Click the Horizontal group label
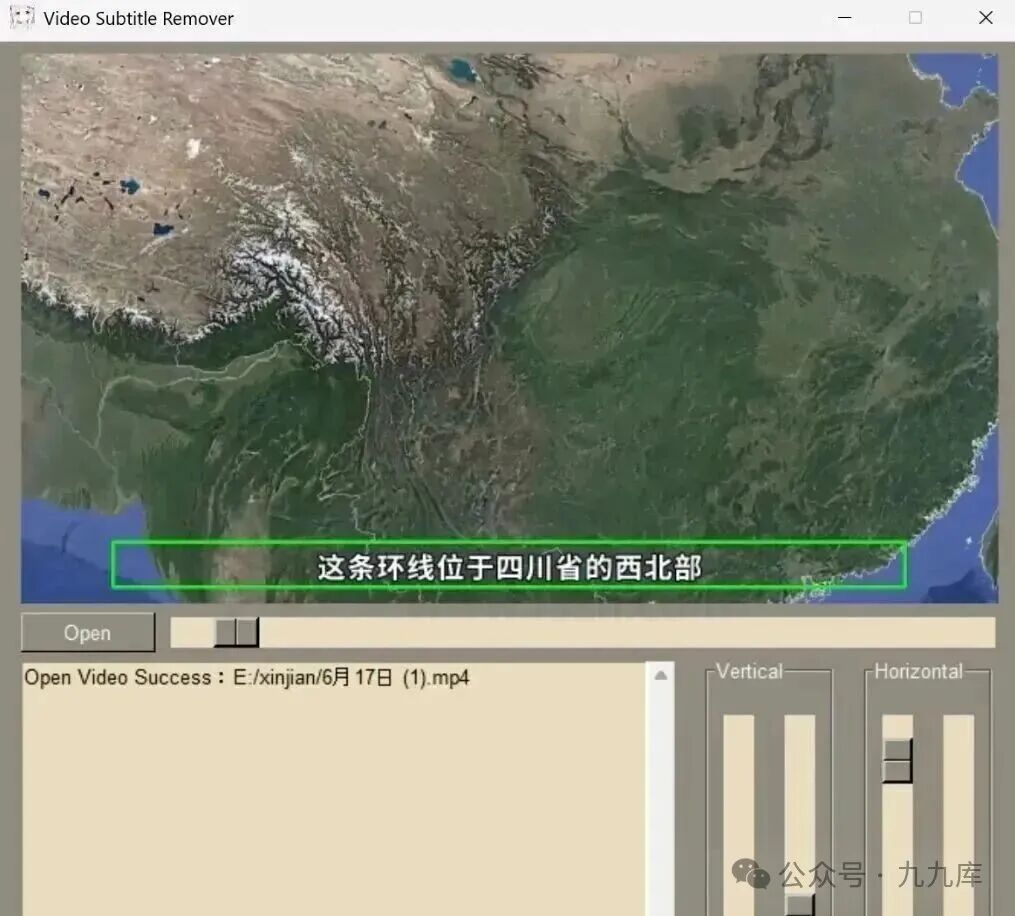1015x916 pixels. [920, 671]
